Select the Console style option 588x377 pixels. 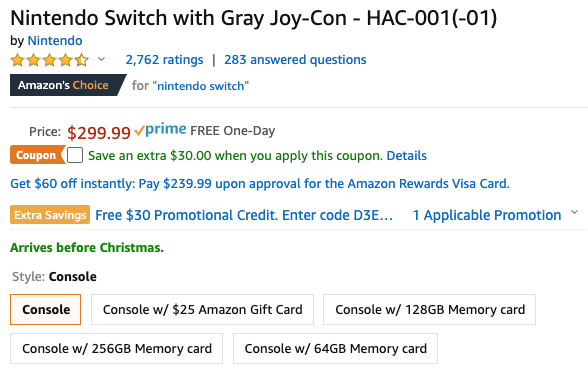45,309
